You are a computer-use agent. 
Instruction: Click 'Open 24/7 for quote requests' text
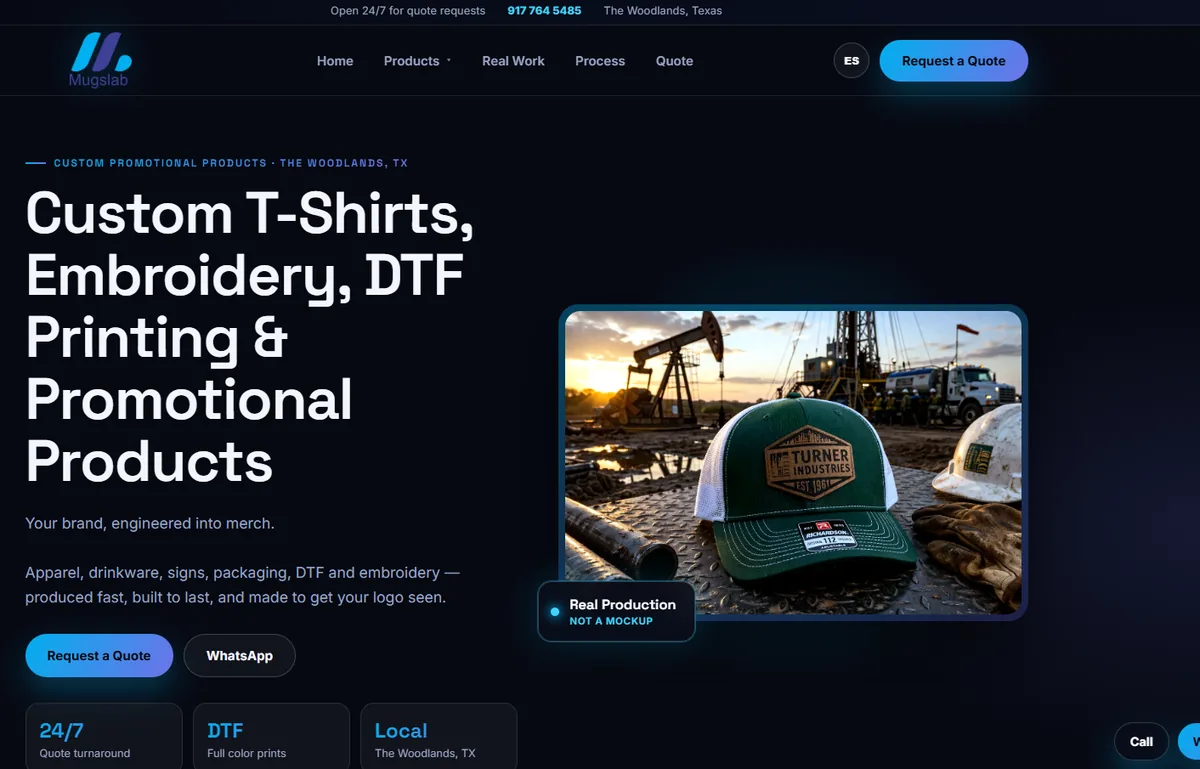408,11
